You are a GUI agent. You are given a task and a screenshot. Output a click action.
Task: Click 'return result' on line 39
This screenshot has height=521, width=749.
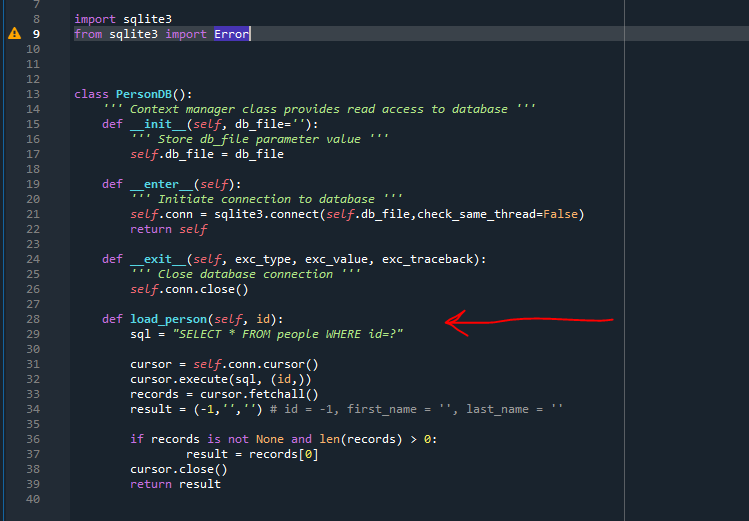[x=175, y=484]
